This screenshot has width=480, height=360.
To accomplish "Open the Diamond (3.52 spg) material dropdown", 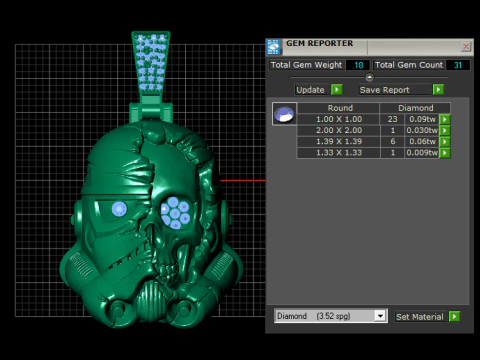I will click(380, 316).
